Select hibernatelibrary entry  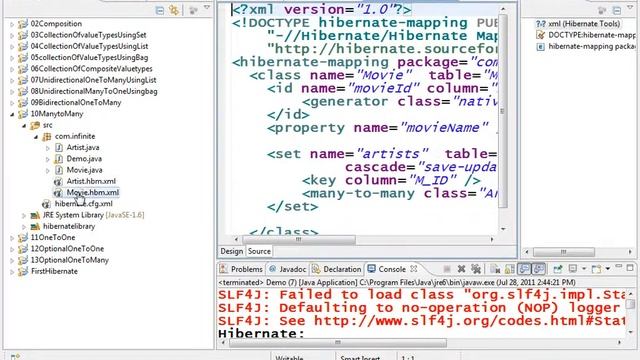click(69, 226)
